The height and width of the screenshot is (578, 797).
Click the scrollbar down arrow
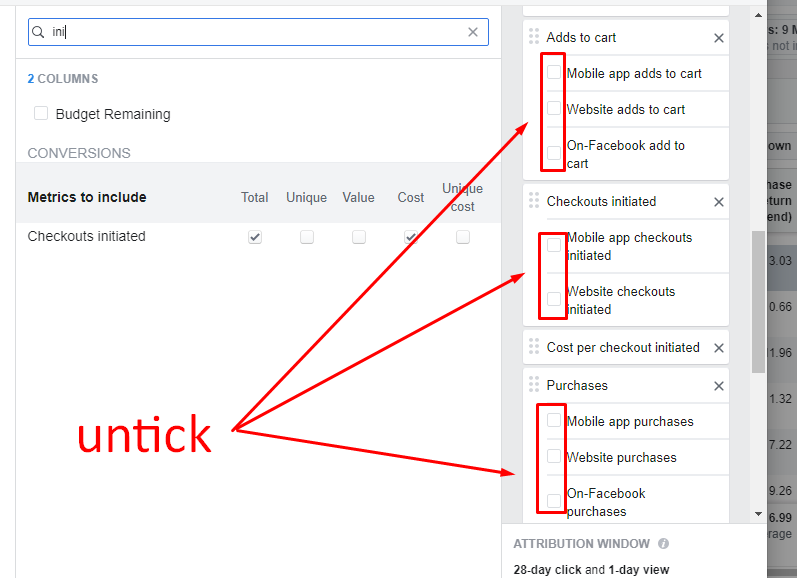[x=758, y=514]
